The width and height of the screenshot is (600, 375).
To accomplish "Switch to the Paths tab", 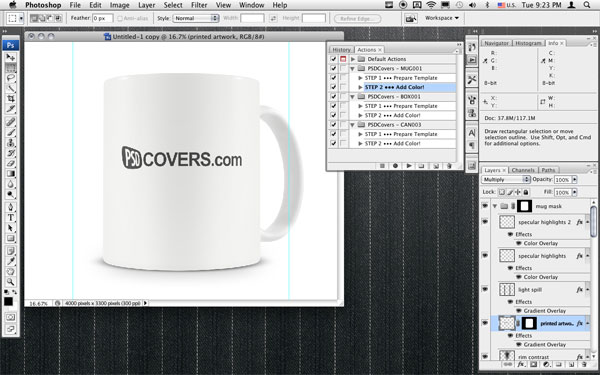I will point(548,170).
